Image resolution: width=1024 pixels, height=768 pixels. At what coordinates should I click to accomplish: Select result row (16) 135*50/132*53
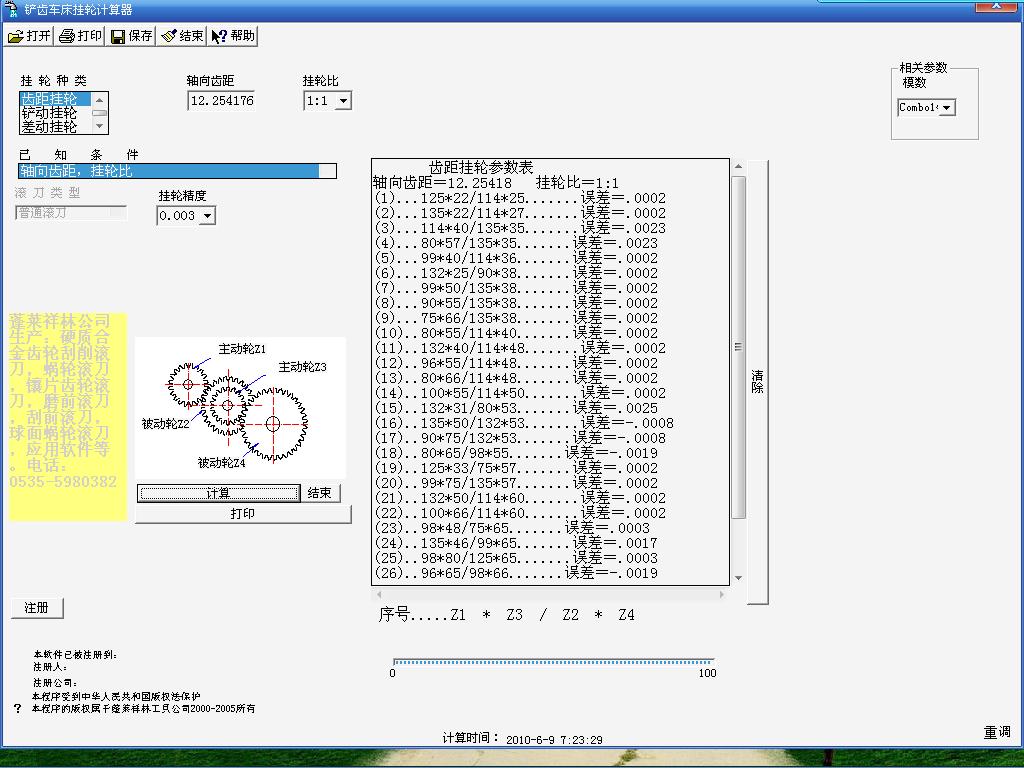(x=524, y=423)
